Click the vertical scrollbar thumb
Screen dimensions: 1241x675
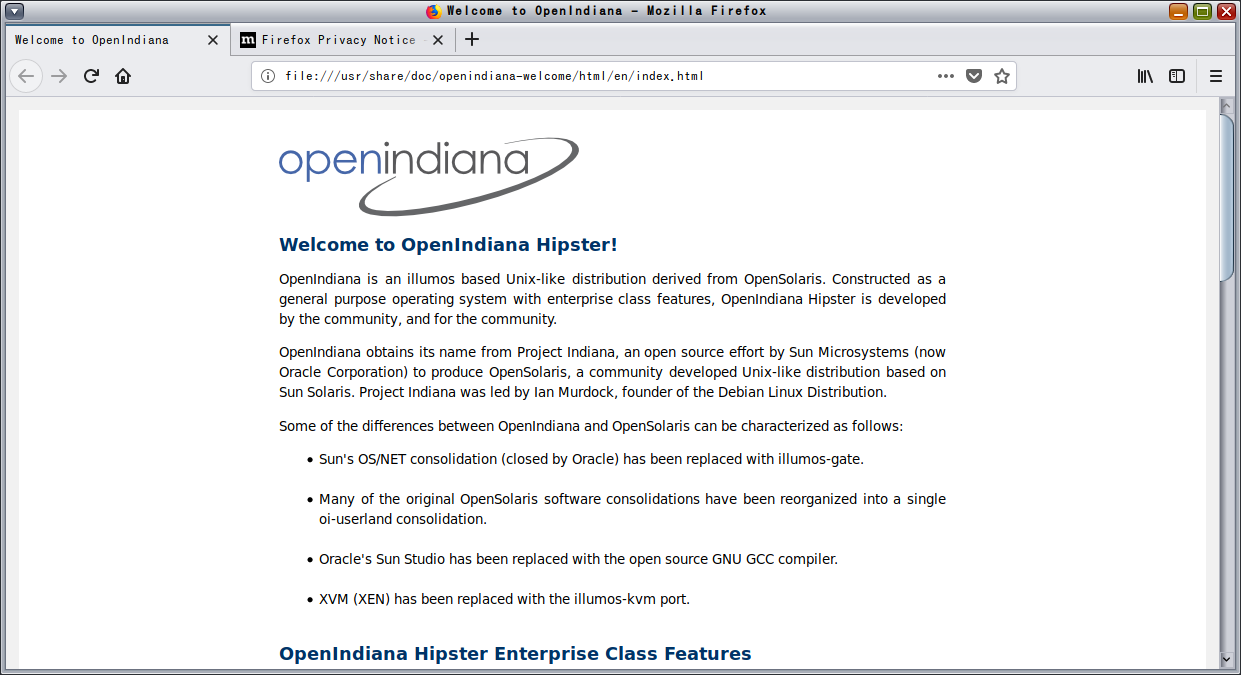click(1226, 198)
